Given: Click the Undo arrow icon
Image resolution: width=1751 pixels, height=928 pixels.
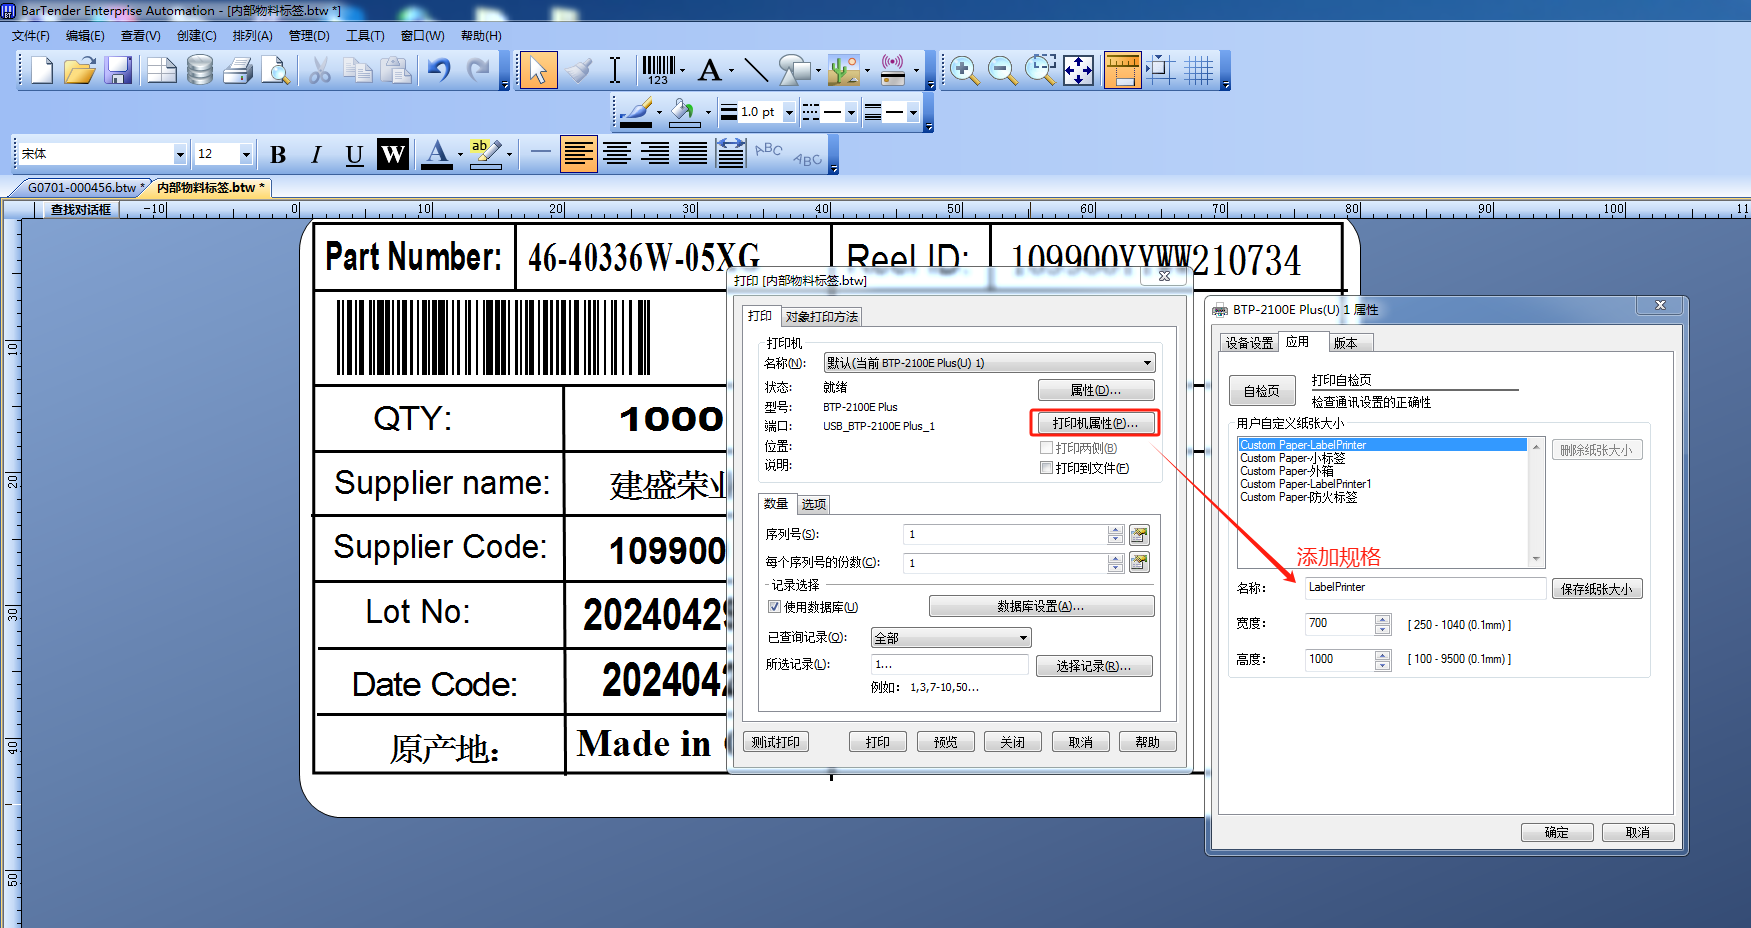Looking at the screenshot, I should click(439, 70).
